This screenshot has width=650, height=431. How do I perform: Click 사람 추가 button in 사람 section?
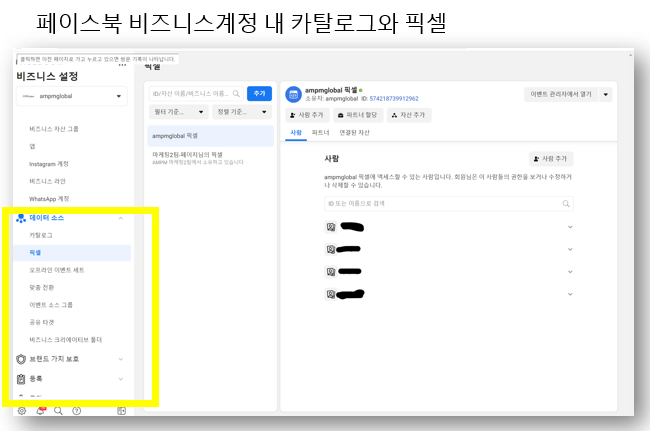551,159
